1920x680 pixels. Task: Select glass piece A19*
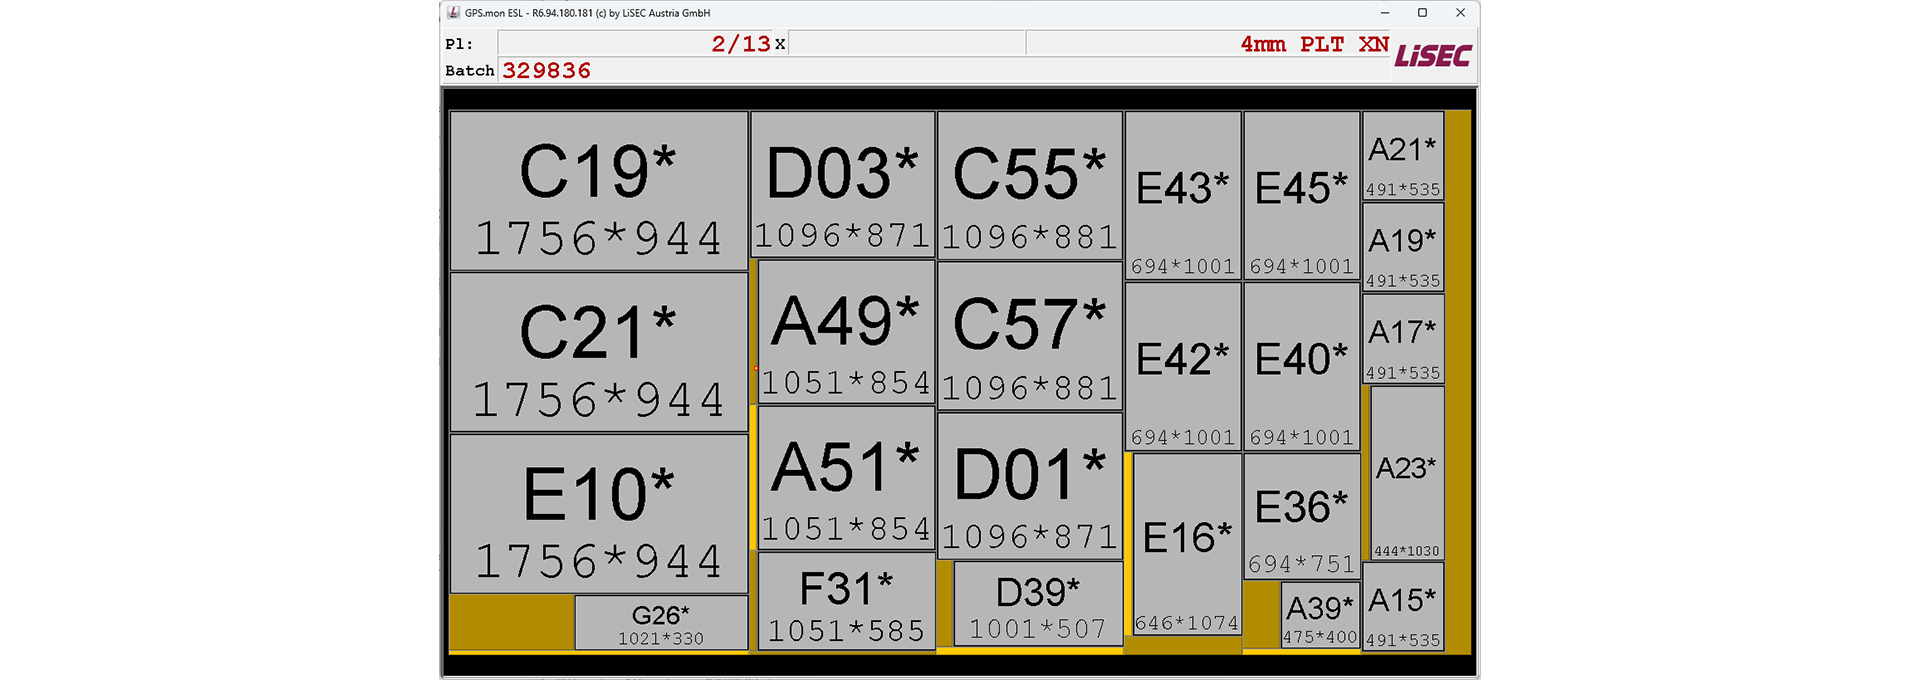(x=1403, y=247)
